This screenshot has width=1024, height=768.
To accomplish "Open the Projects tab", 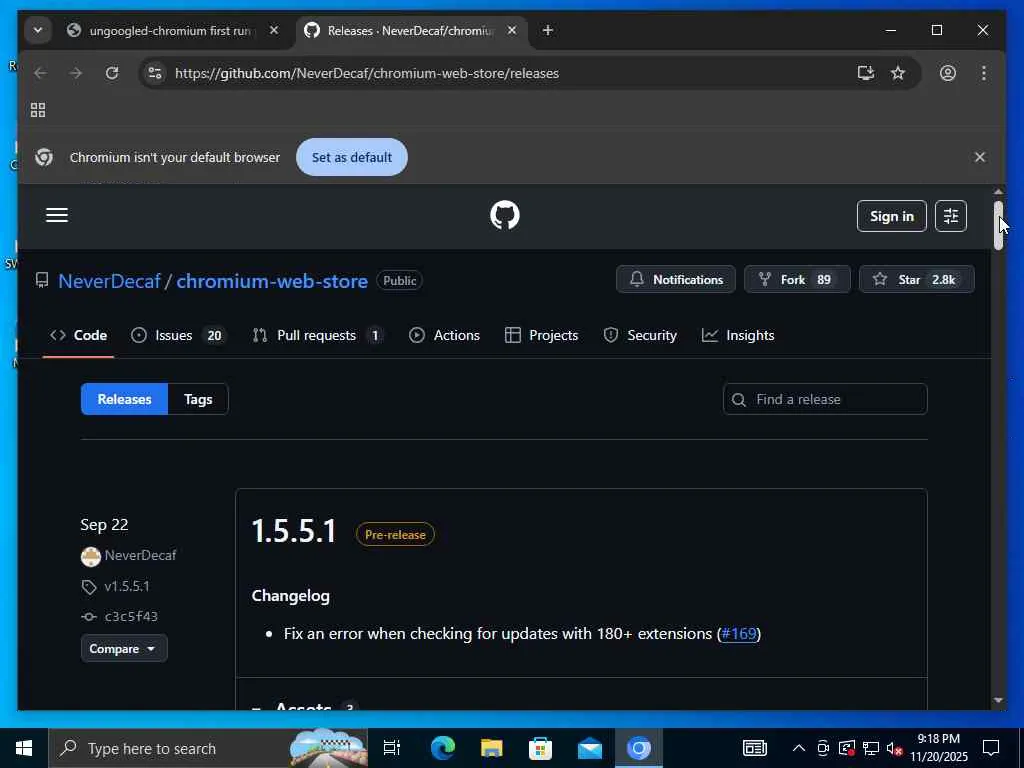I will 541,335.
